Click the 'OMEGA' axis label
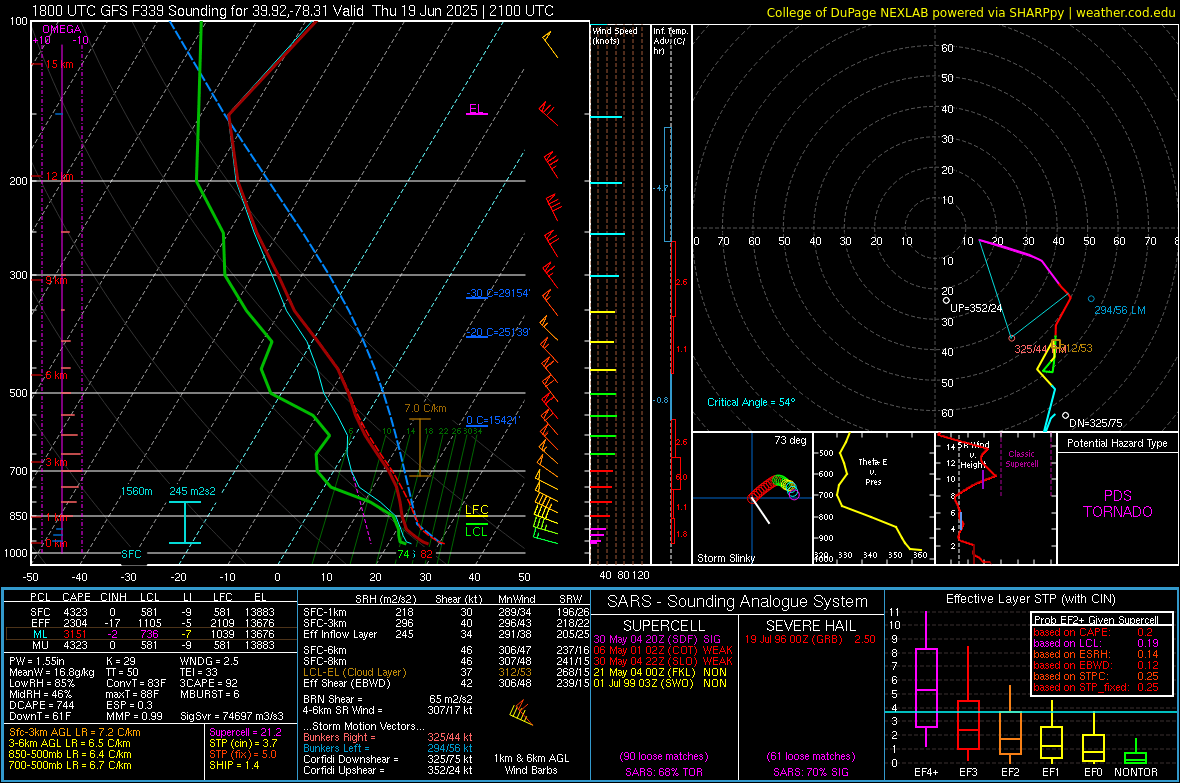 tap(61, 29)
